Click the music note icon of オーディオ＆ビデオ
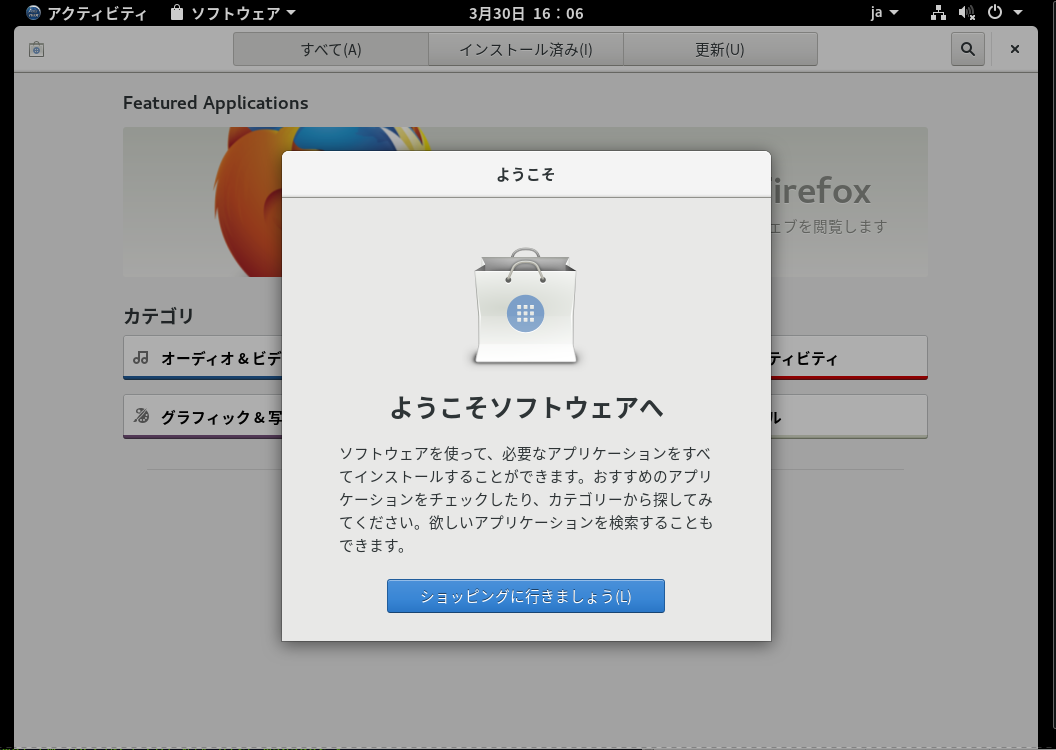1056x750 pixels. click(x=141, y=358)
